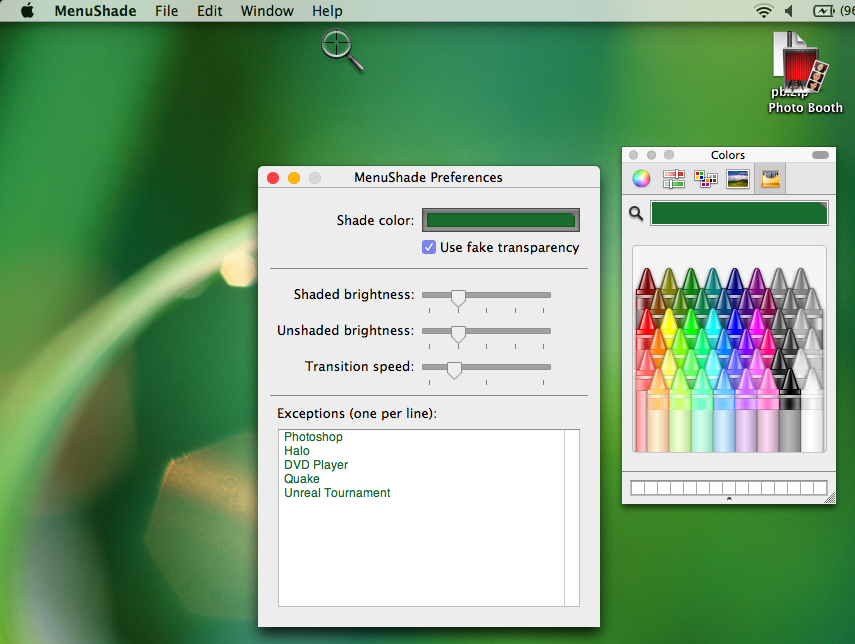
Task: Switch to Color Sliders picker in Colors
Action: coord(673,178)
